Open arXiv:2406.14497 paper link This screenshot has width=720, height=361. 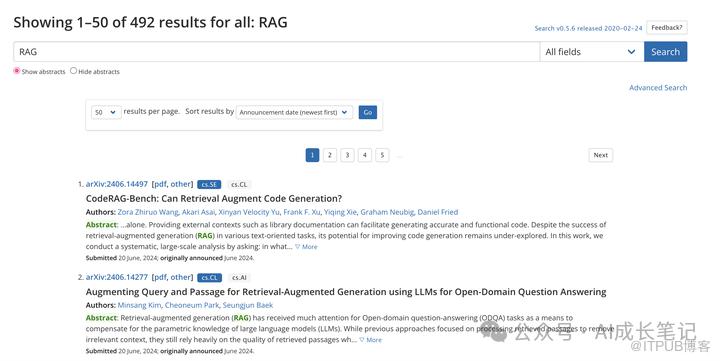point(117,184)
